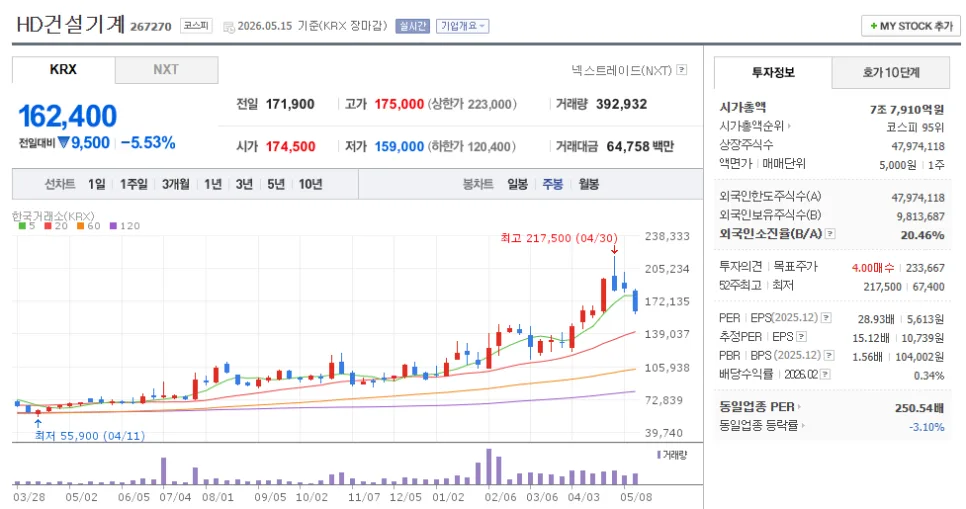966x509 pixels.
Task: Click the stock code 267270
Action: (x=151, y=26)
